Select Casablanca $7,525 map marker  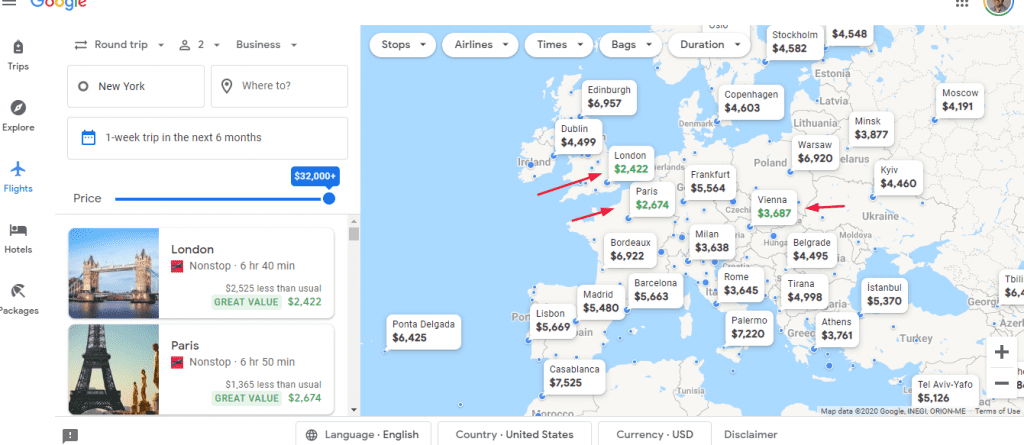coord(574,376)
